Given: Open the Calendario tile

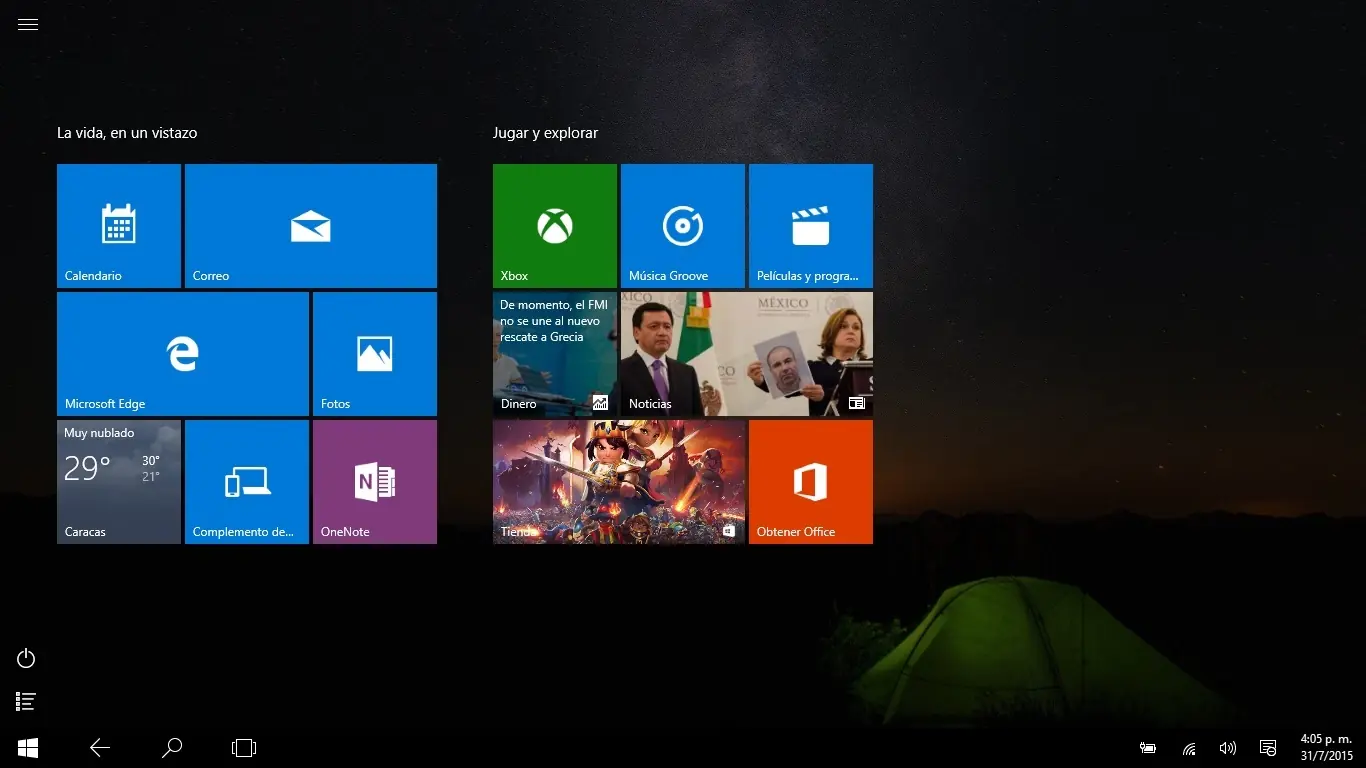Looking at the screenshot, I should point(119,226).
